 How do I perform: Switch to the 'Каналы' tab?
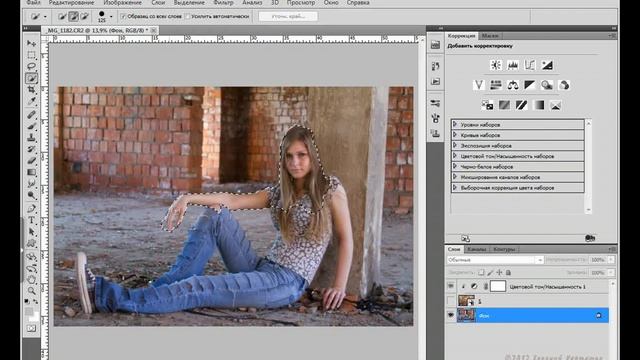pos(476,249)
